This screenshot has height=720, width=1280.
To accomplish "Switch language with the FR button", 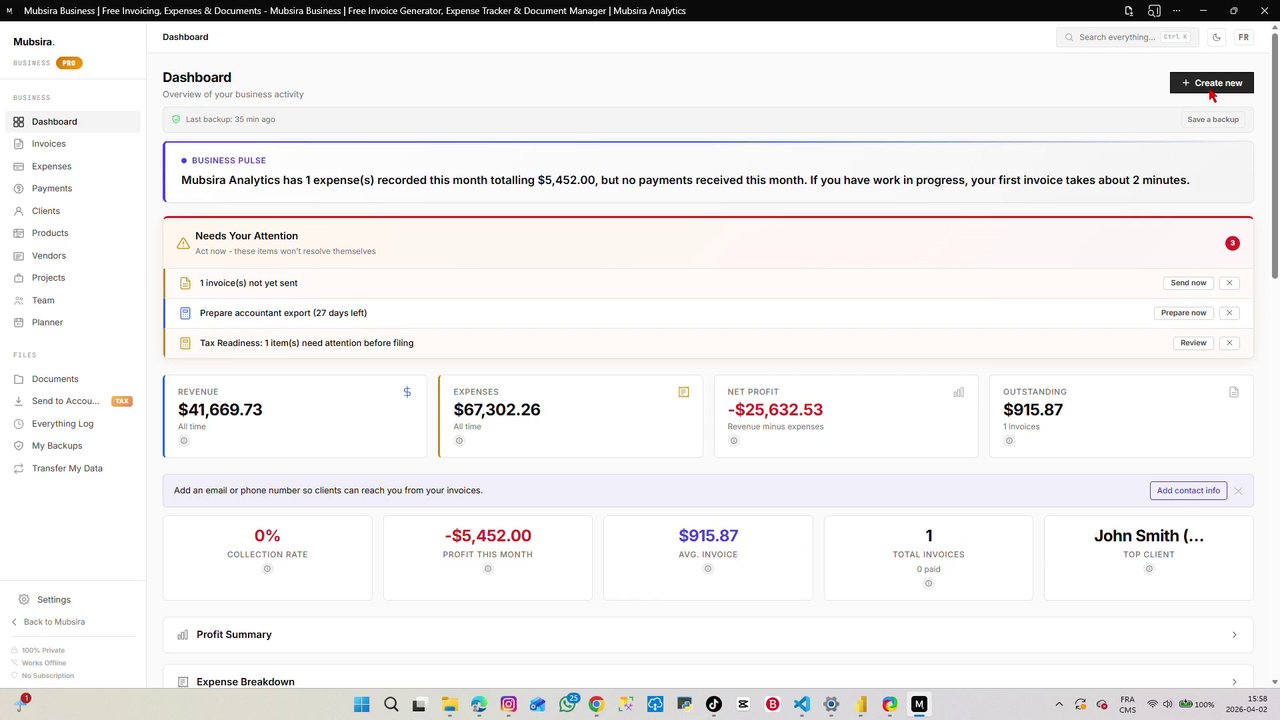I will point(1243,37).
